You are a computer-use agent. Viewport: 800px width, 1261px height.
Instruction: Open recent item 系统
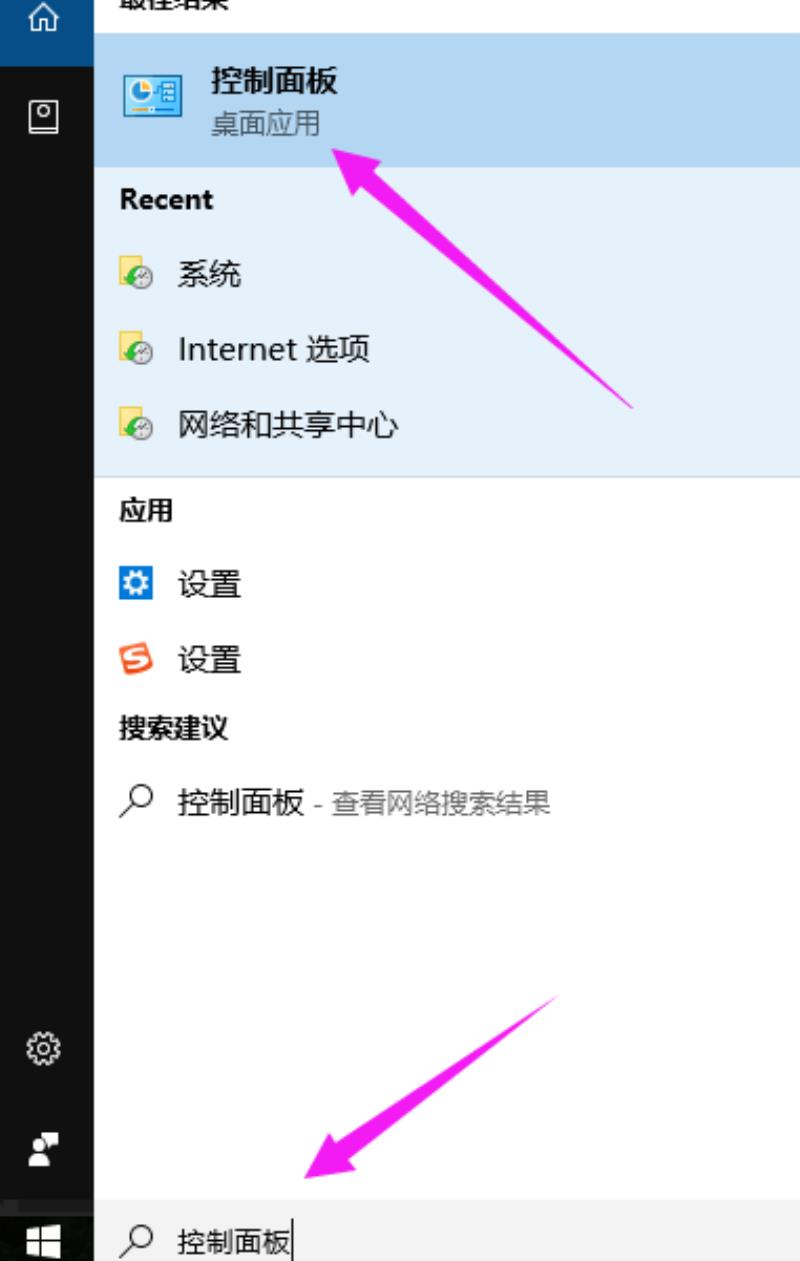[447, 273]
